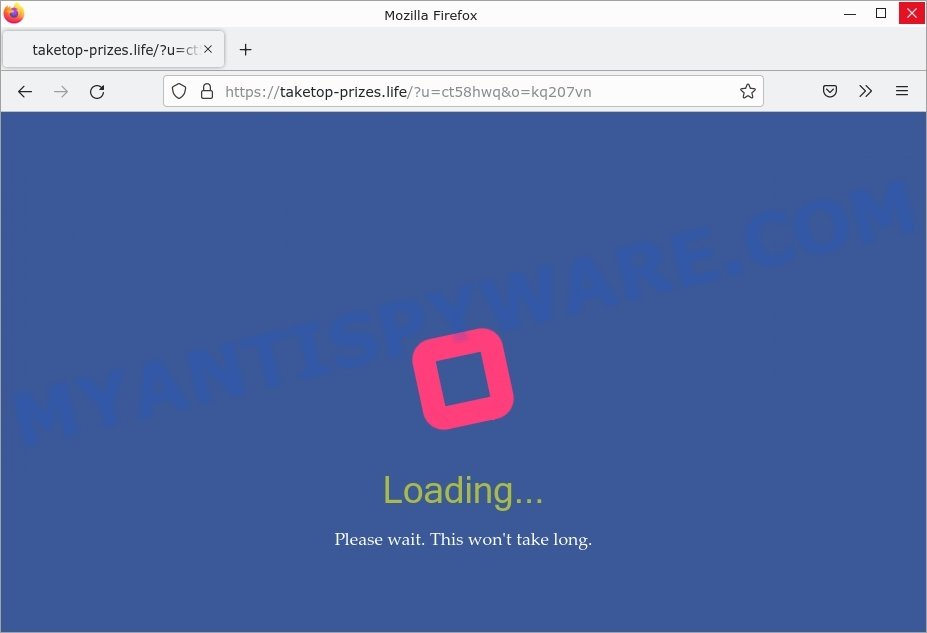Click the pink spinning loader square

[463, 379]
